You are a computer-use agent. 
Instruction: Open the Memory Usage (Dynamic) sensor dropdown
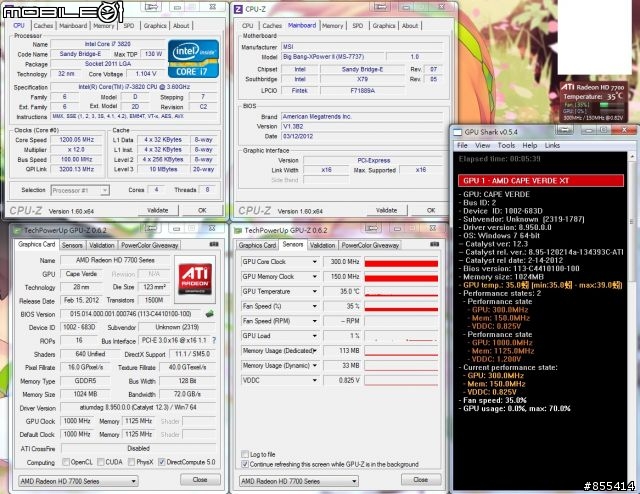[x=315, y=365]
